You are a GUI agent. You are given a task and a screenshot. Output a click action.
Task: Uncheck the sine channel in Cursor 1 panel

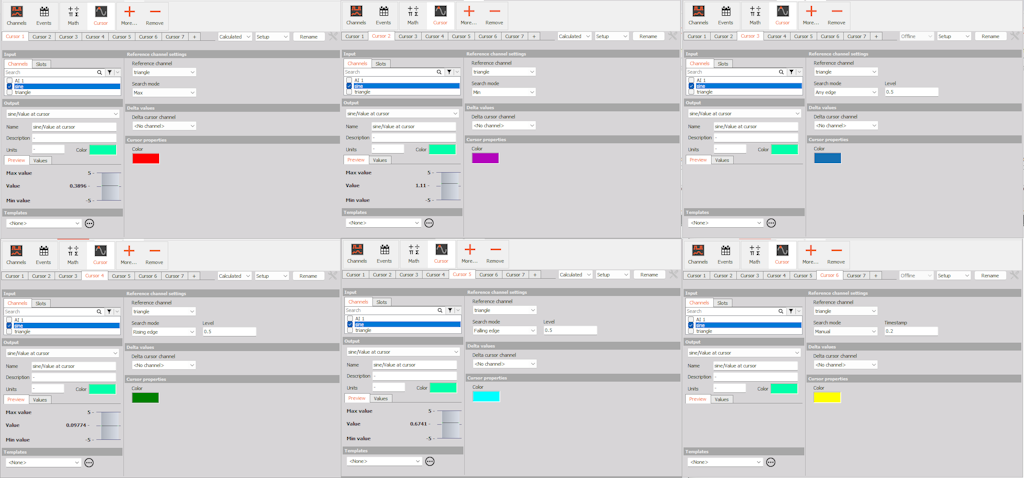pyautogui.click(x=9, y=86)
